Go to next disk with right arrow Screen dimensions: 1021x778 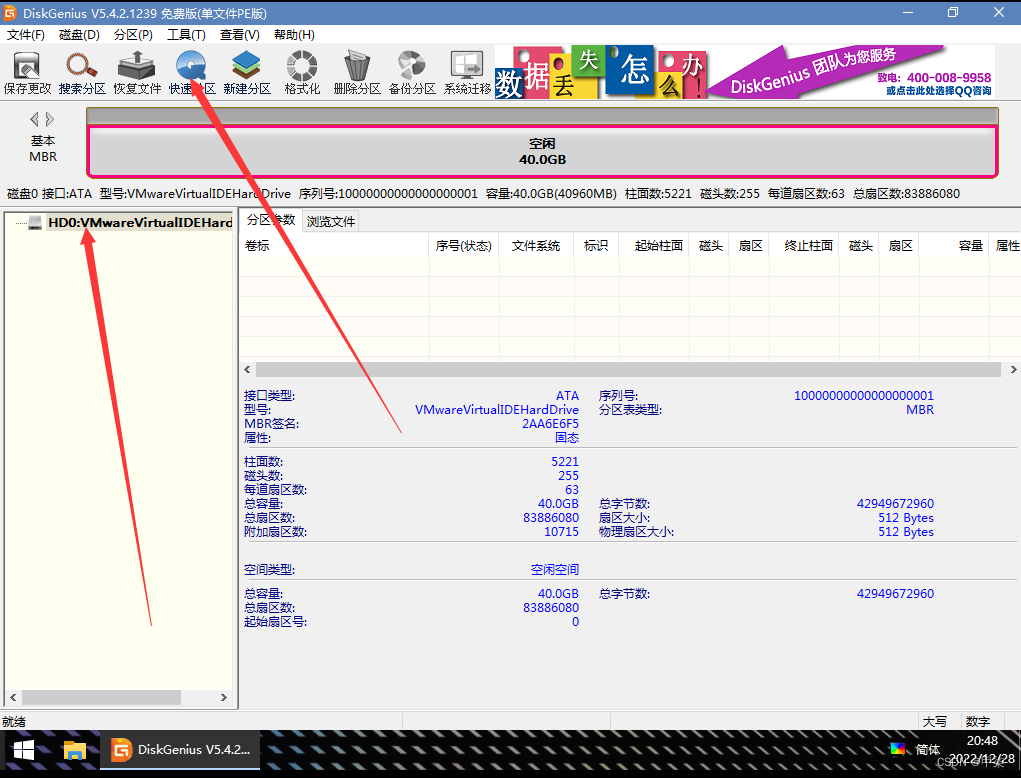click(x=50, y=119)
